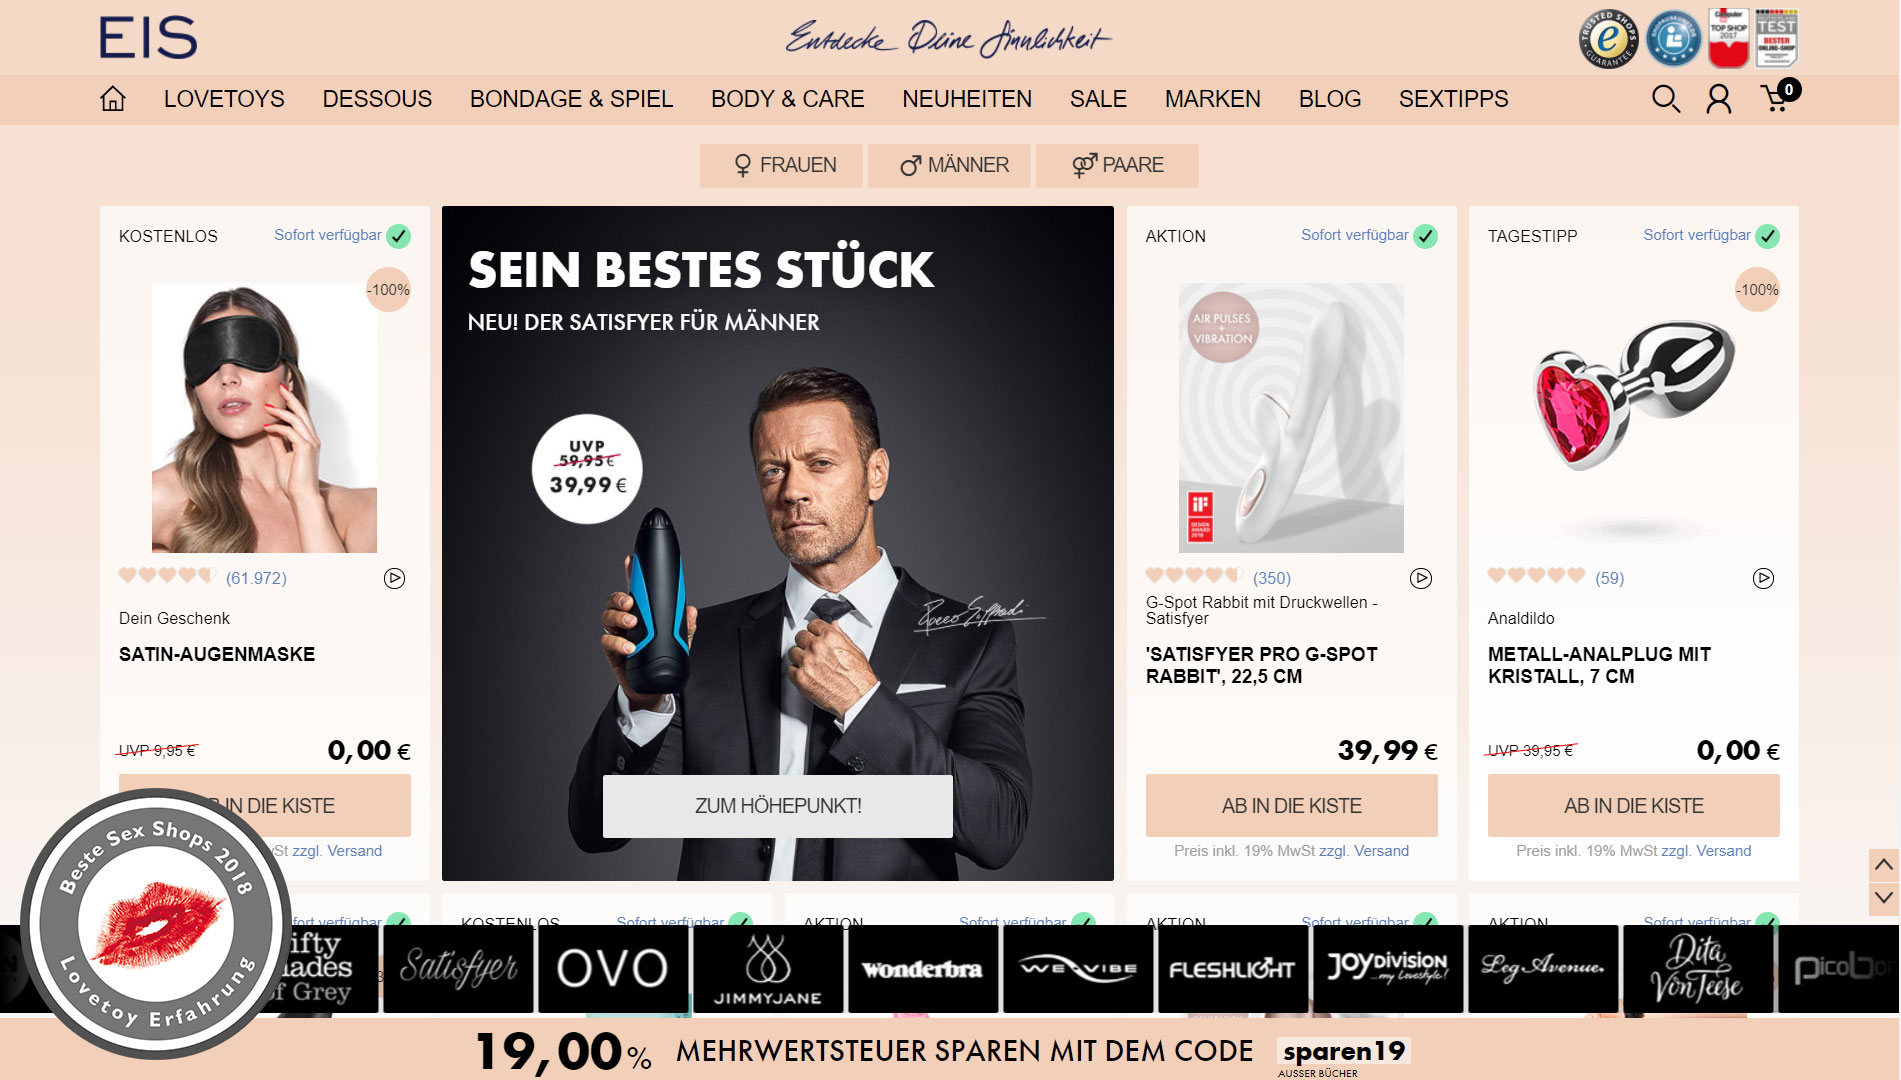Play video for Satisfyer Pro G-Spot Rabbit

pyautogui.click(x=1421, y=578)
